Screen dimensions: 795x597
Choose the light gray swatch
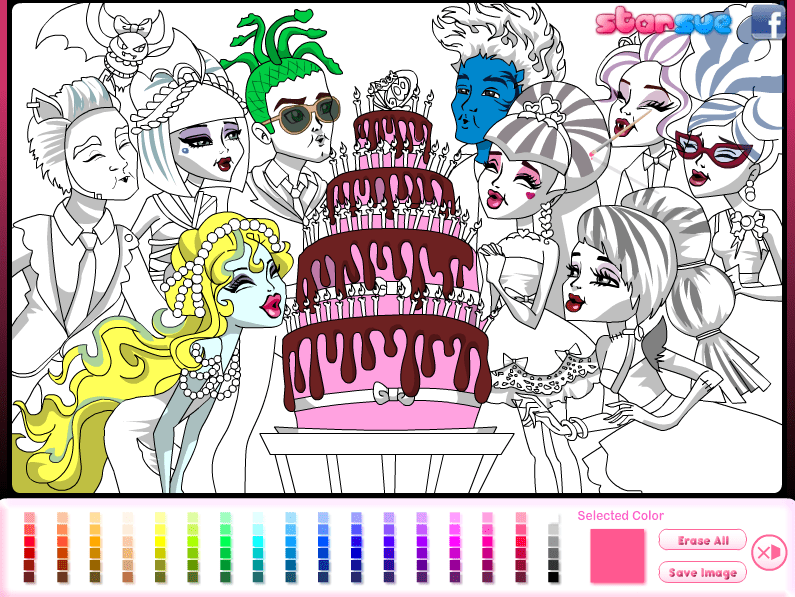[553, 529]
